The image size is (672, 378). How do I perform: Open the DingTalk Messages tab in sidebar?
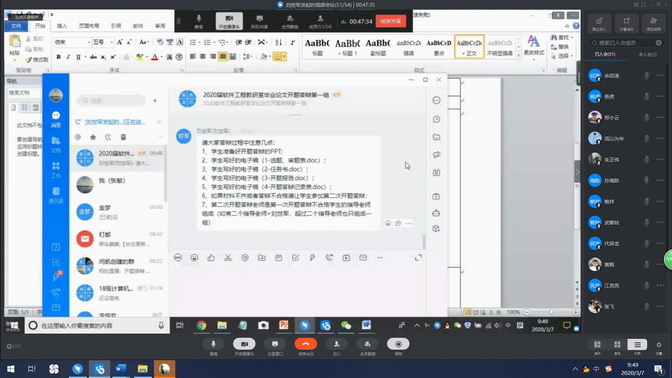point(56,119)
